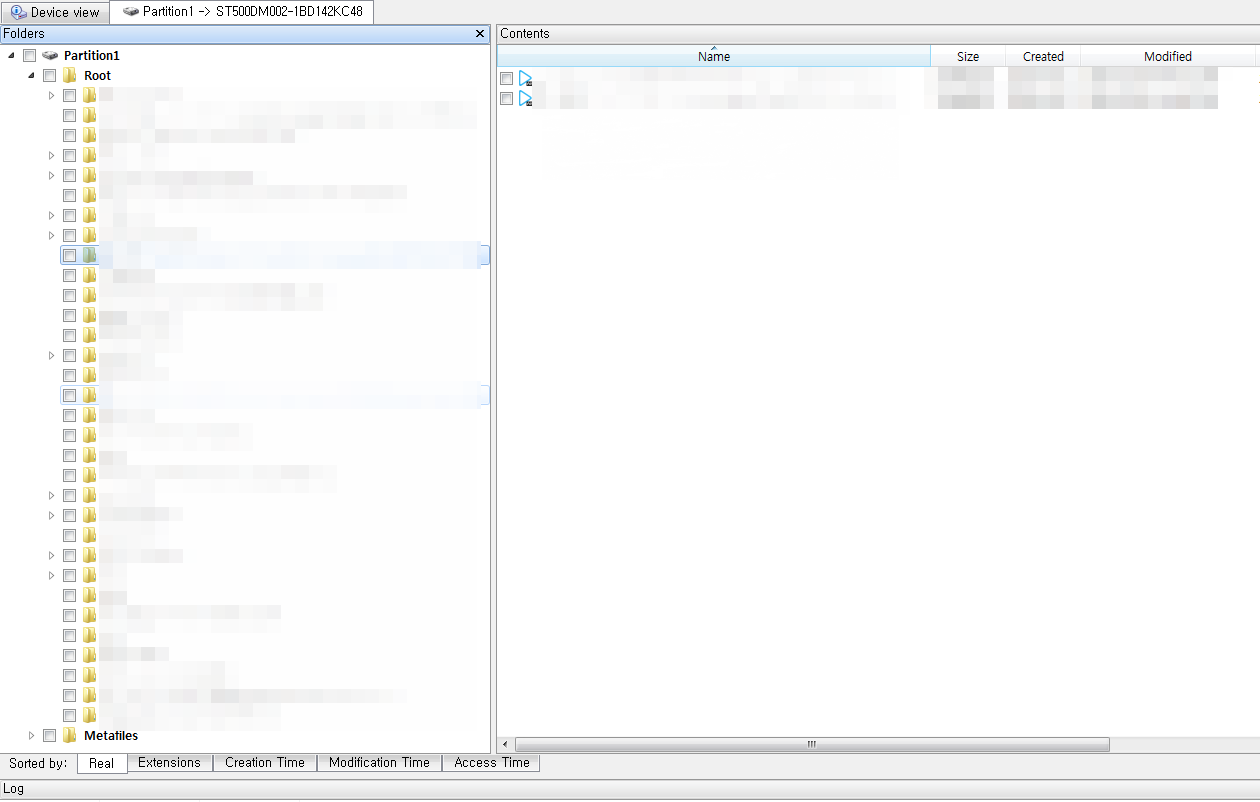
Task: Check the checkbox next to Metafiles
Action: pyautogui.click(x=49, y=735)
